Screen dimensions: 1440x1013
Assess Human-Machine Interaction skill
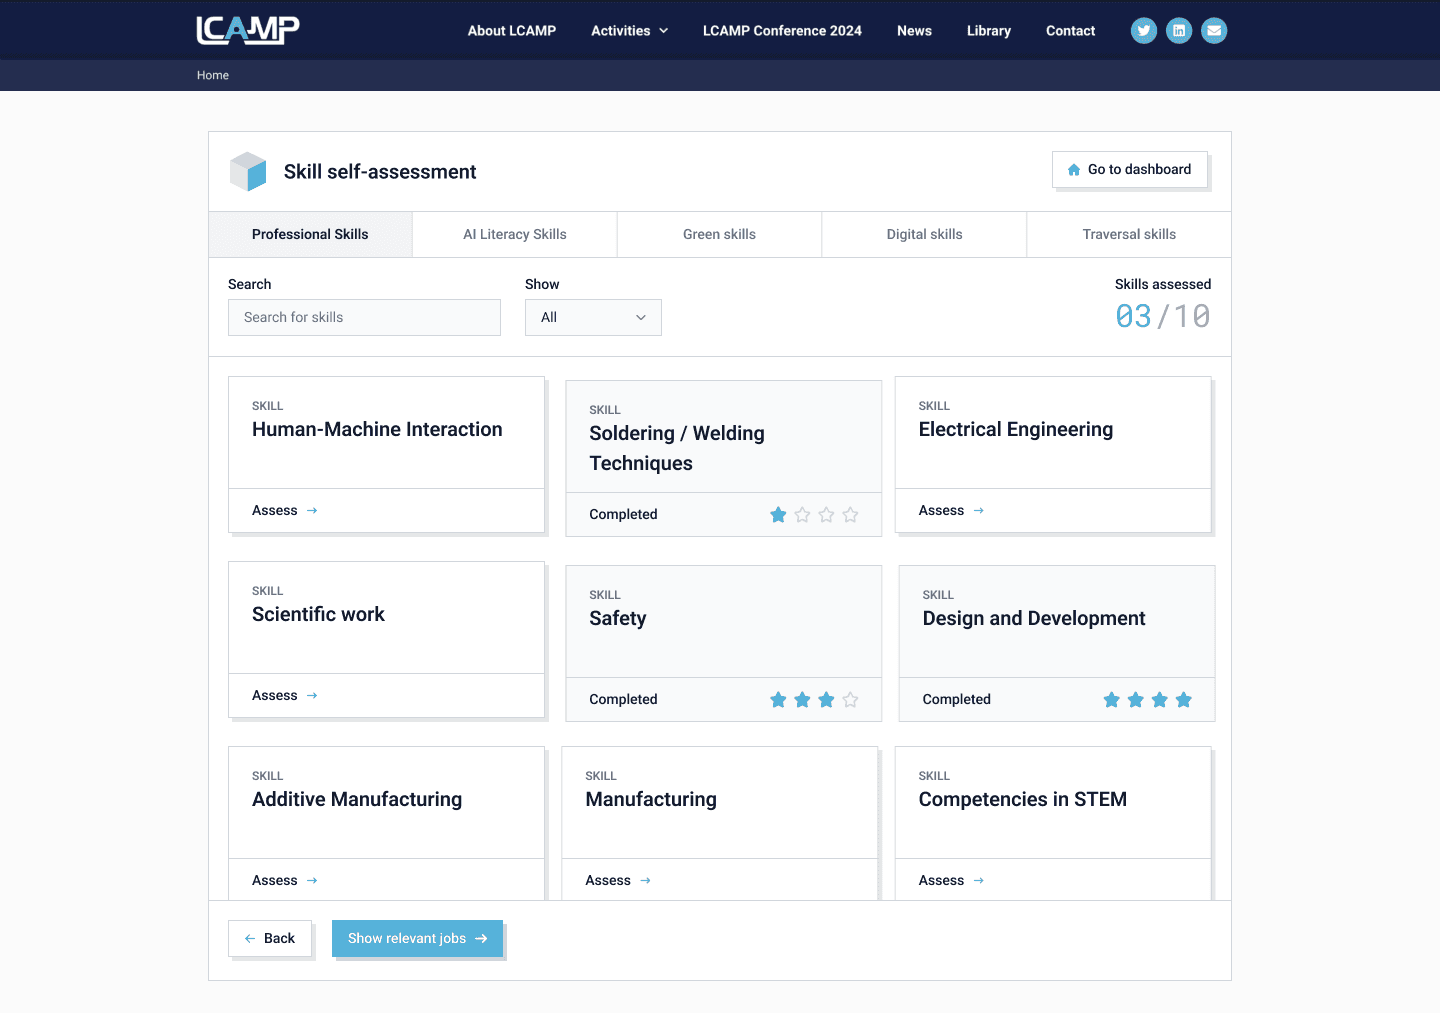[285, 510]
